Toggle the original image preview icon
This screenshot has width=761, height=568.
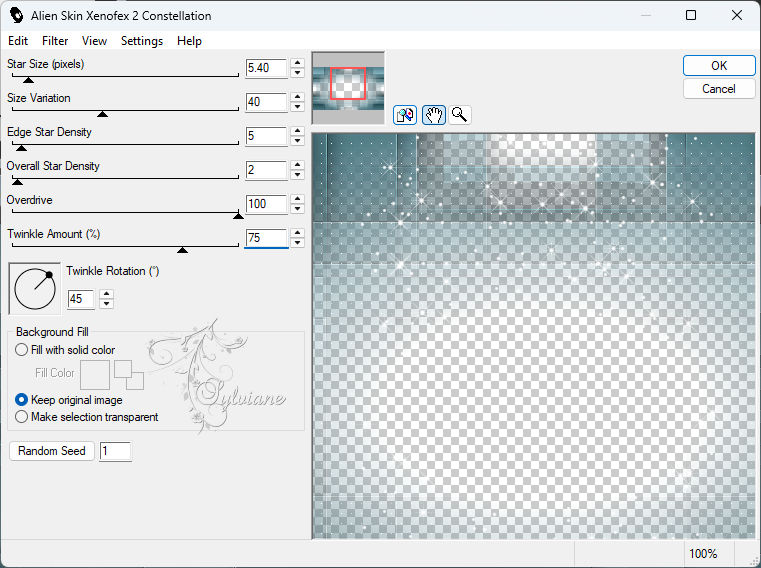coord(405,115)
